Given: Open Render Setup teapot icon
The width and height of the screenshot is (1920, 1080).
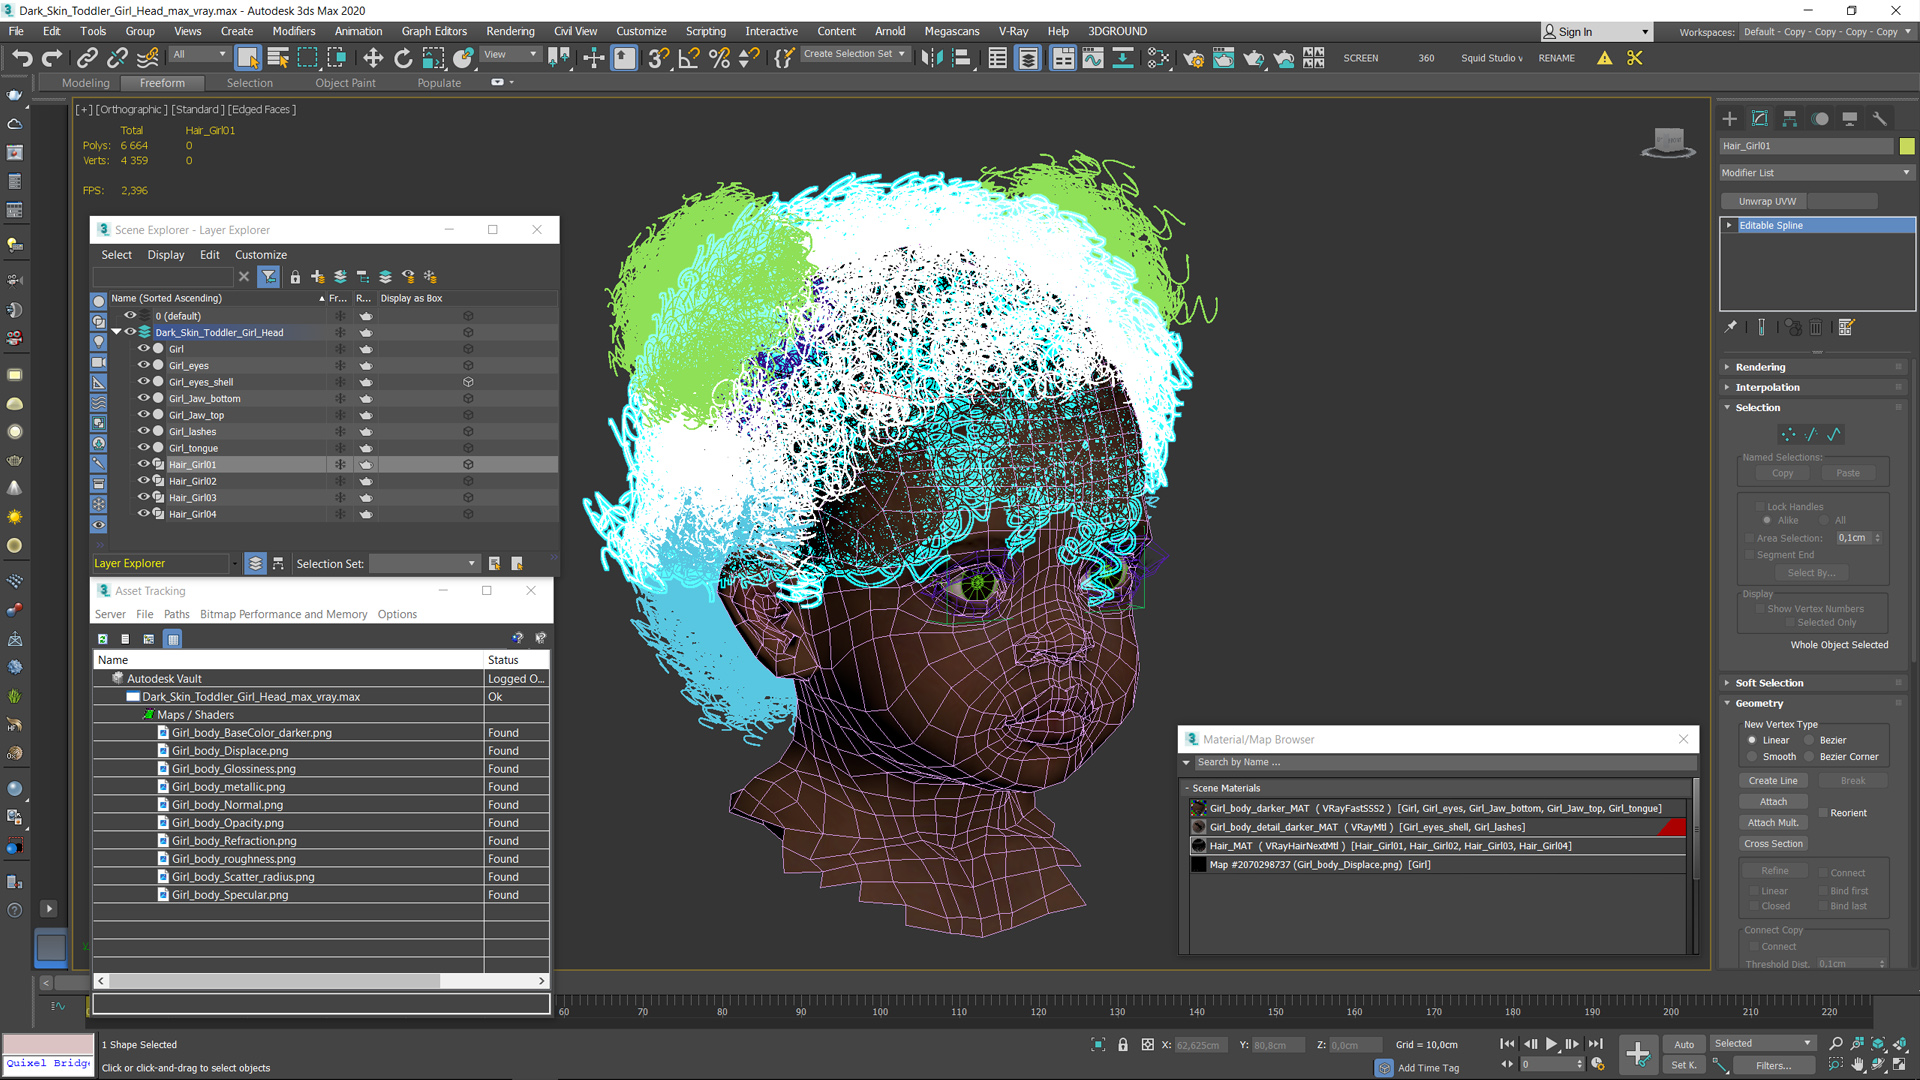Looking at the screenshot, I should tap(1193, 58).
